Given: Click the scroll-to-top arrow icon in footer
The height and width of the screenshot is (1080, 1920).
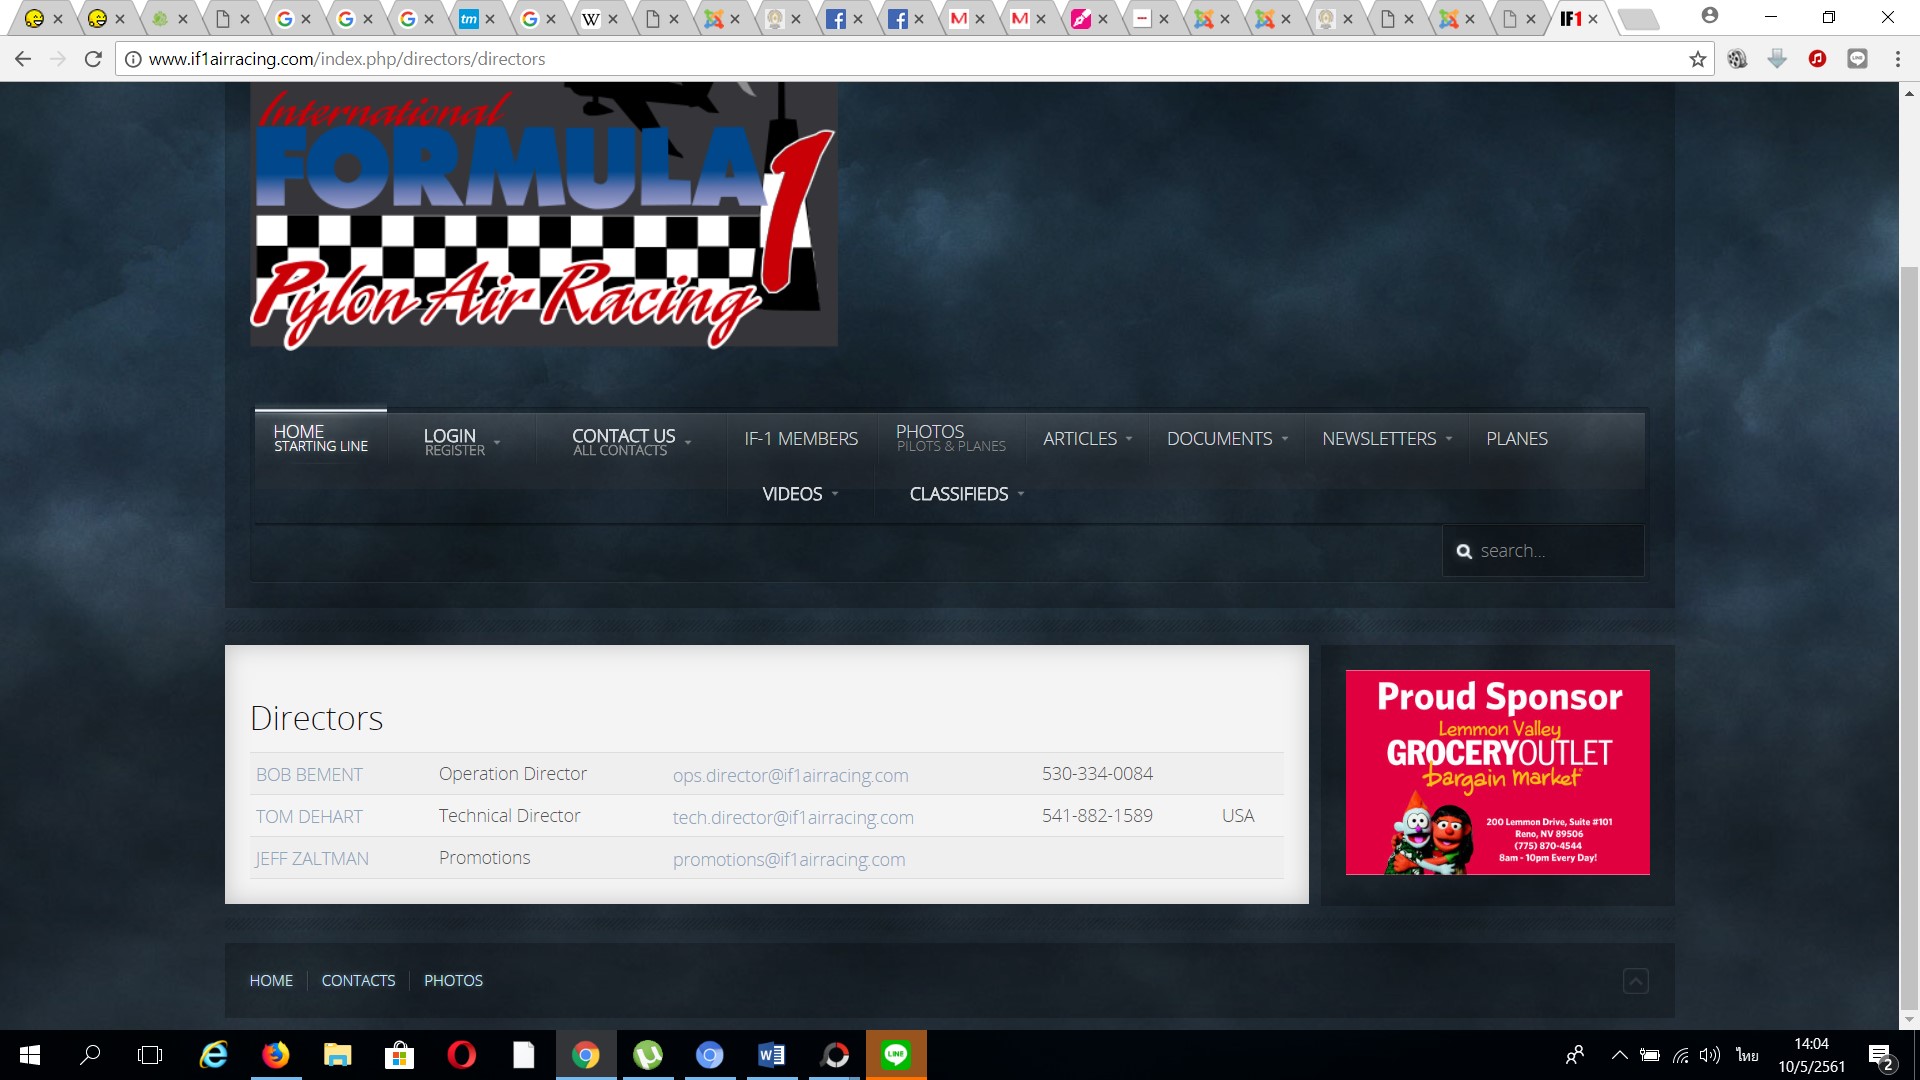Looking at the screenshot, I should [1635, 981].
